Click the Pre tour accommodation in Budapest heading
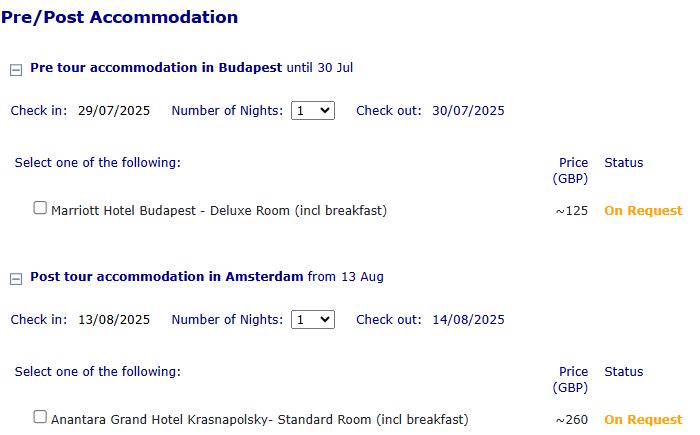 pos(156,68)
